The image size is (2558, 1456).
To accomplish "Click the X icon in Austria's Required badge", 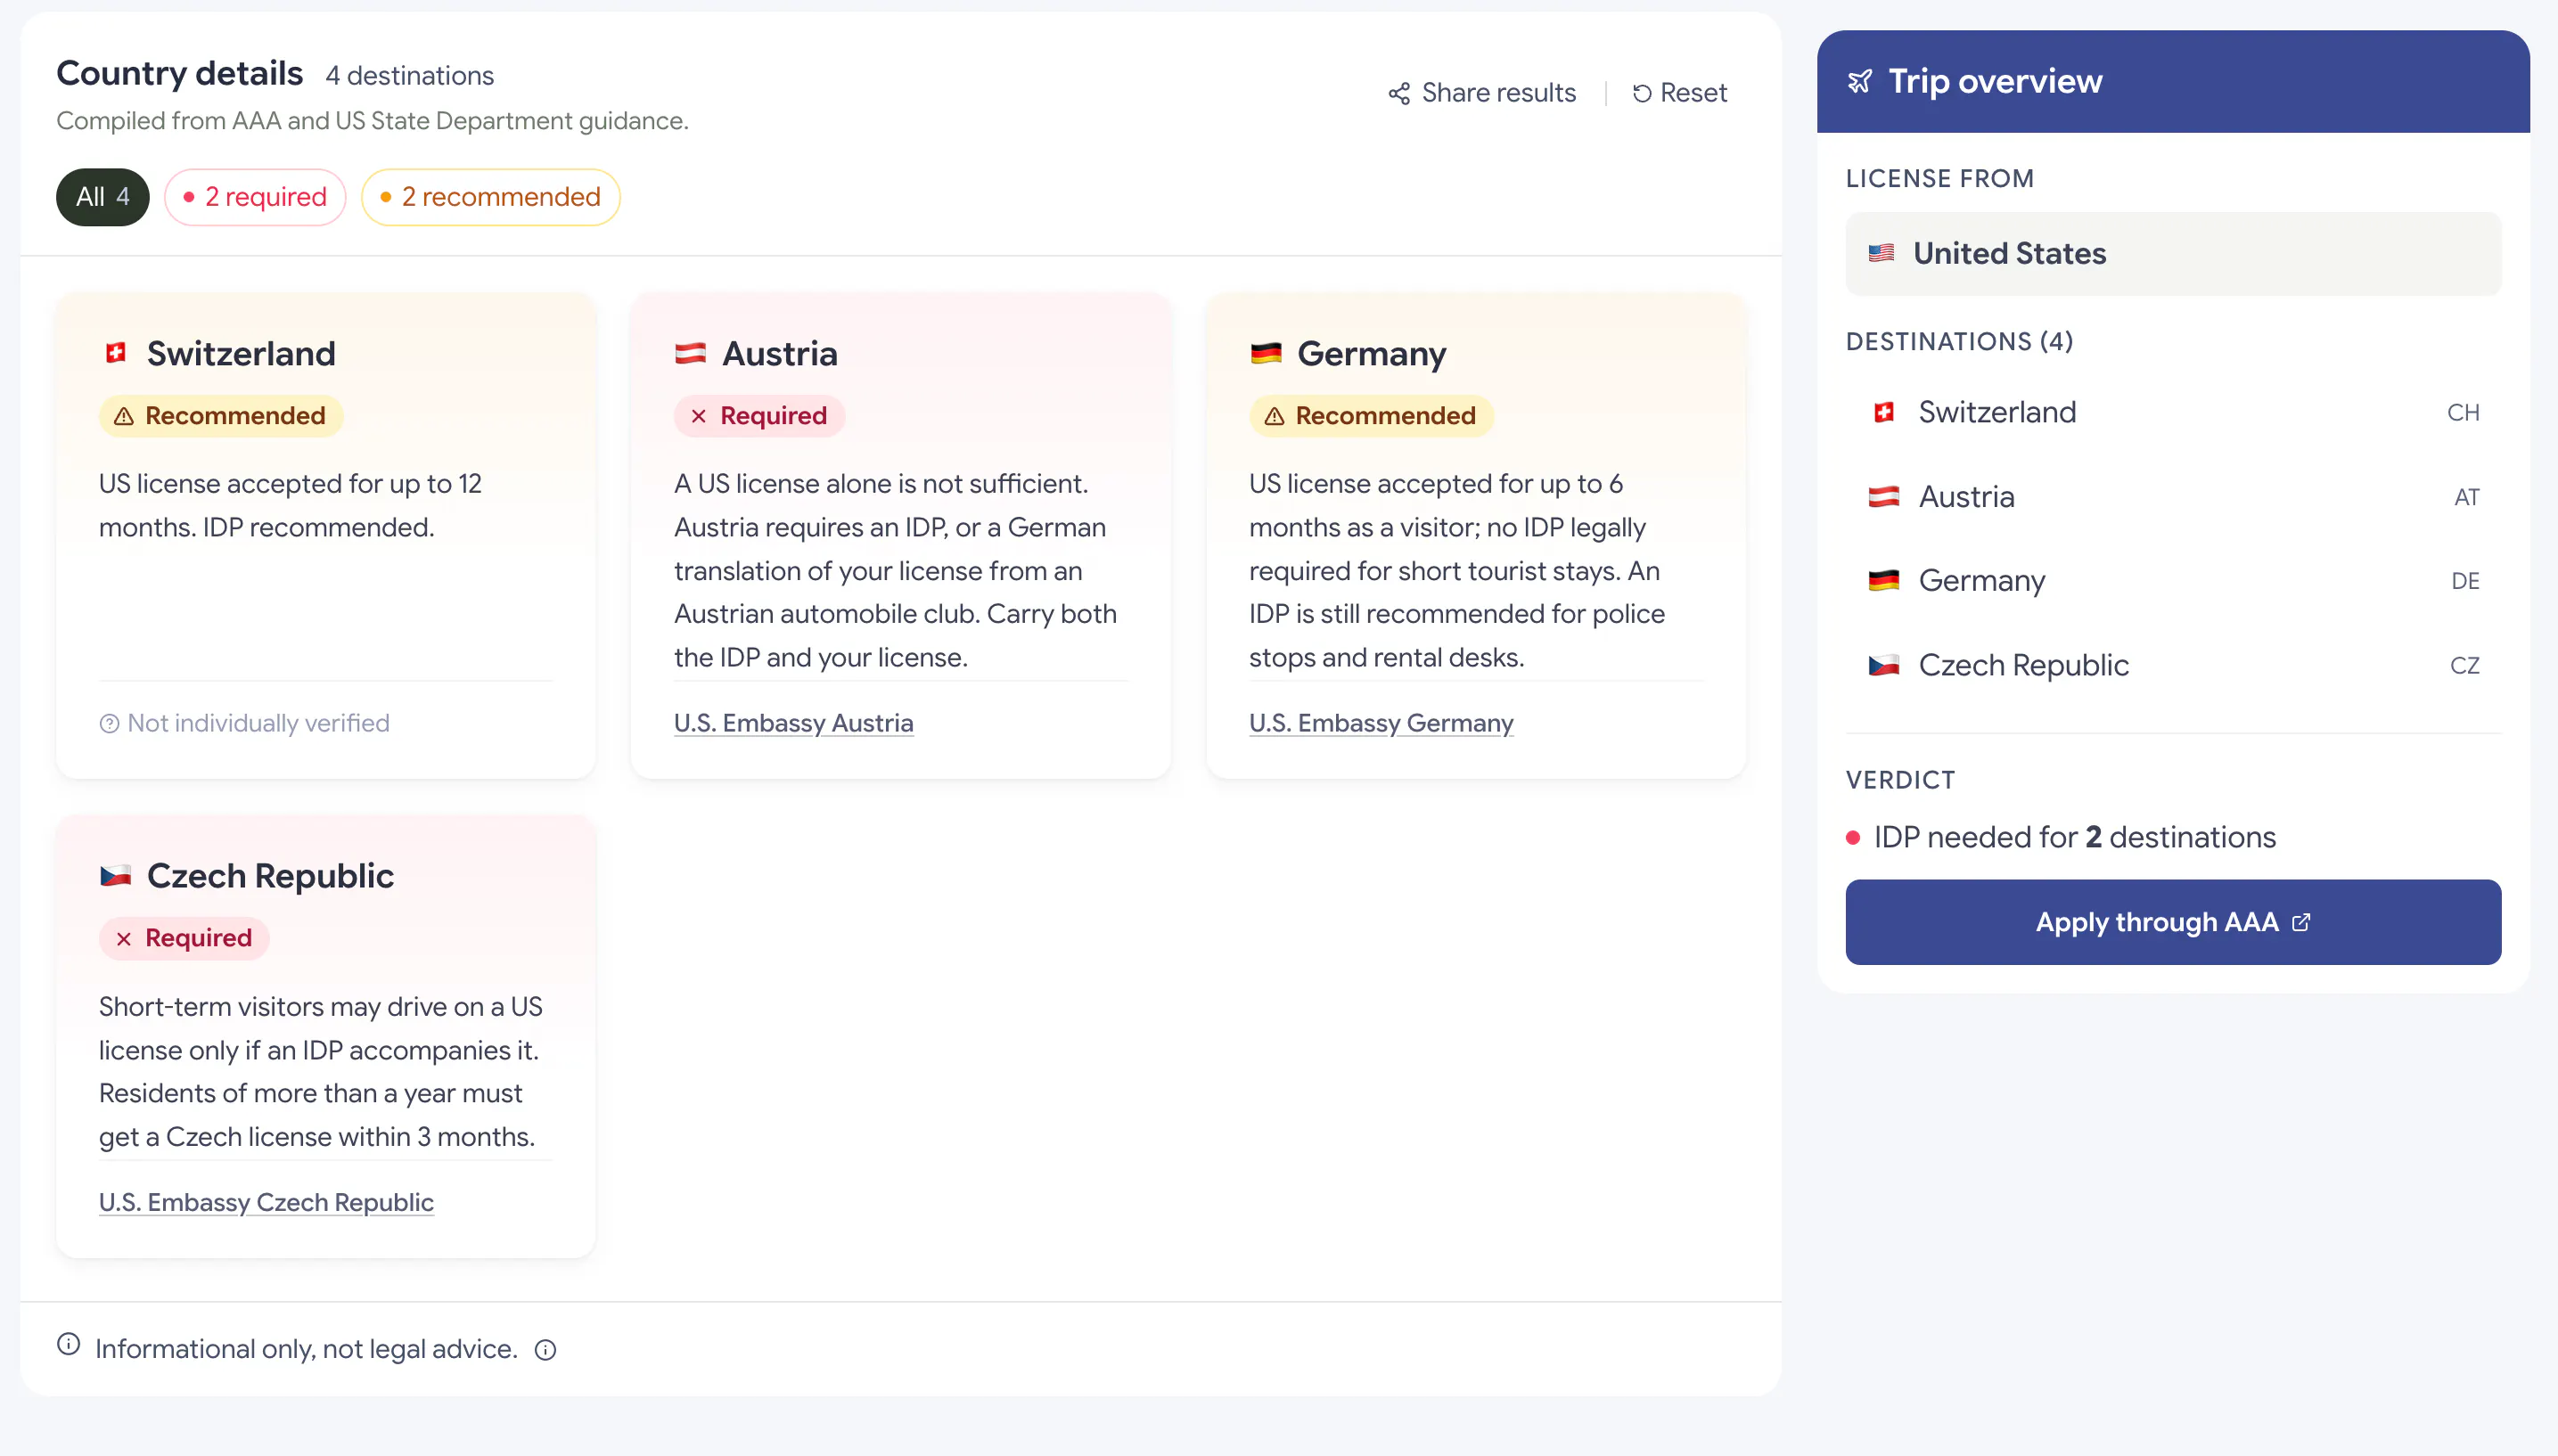I will [699, 416].
